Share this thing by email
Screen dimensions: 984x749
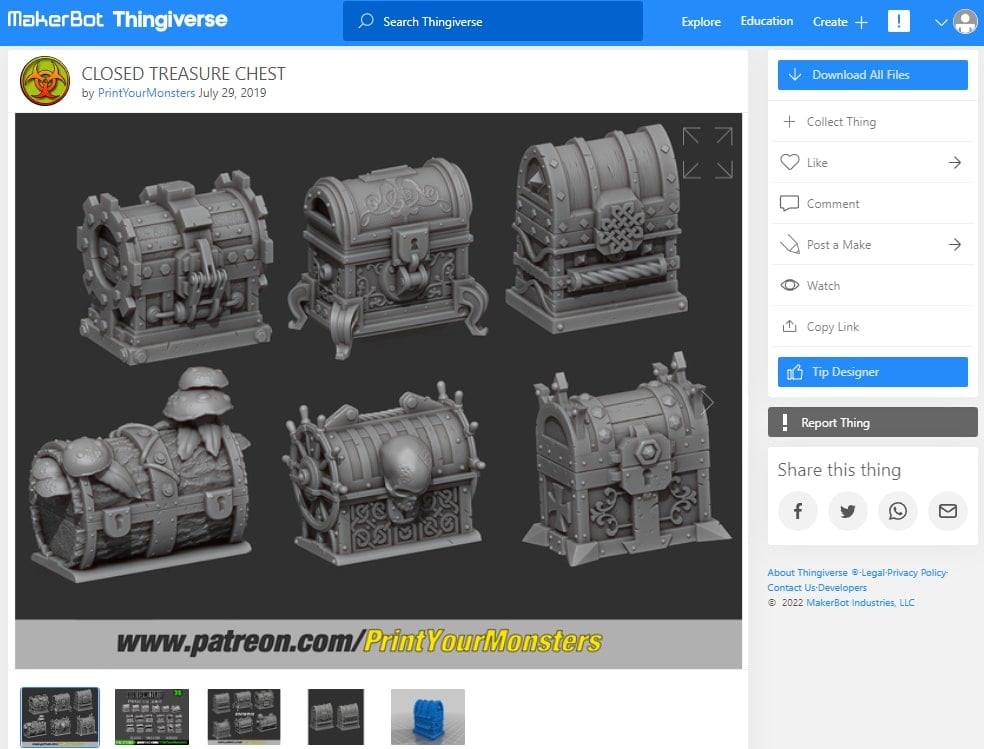948,511
